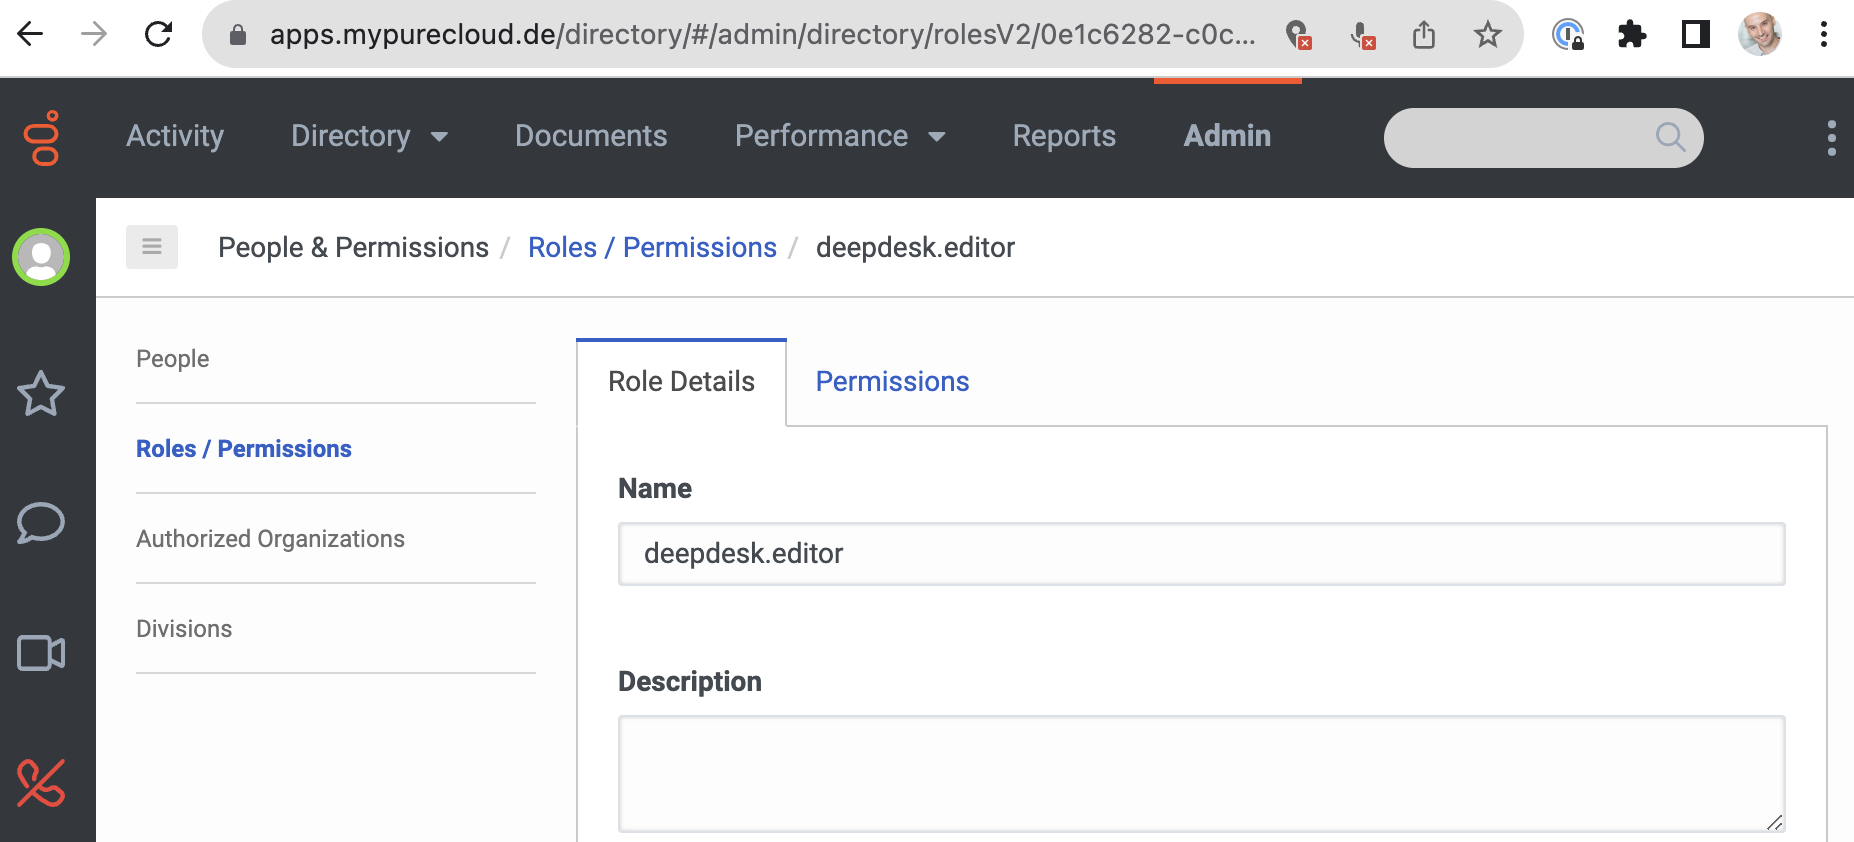Click the Genesys Cloud logo

pyautogui.click(x=42, y=137)
